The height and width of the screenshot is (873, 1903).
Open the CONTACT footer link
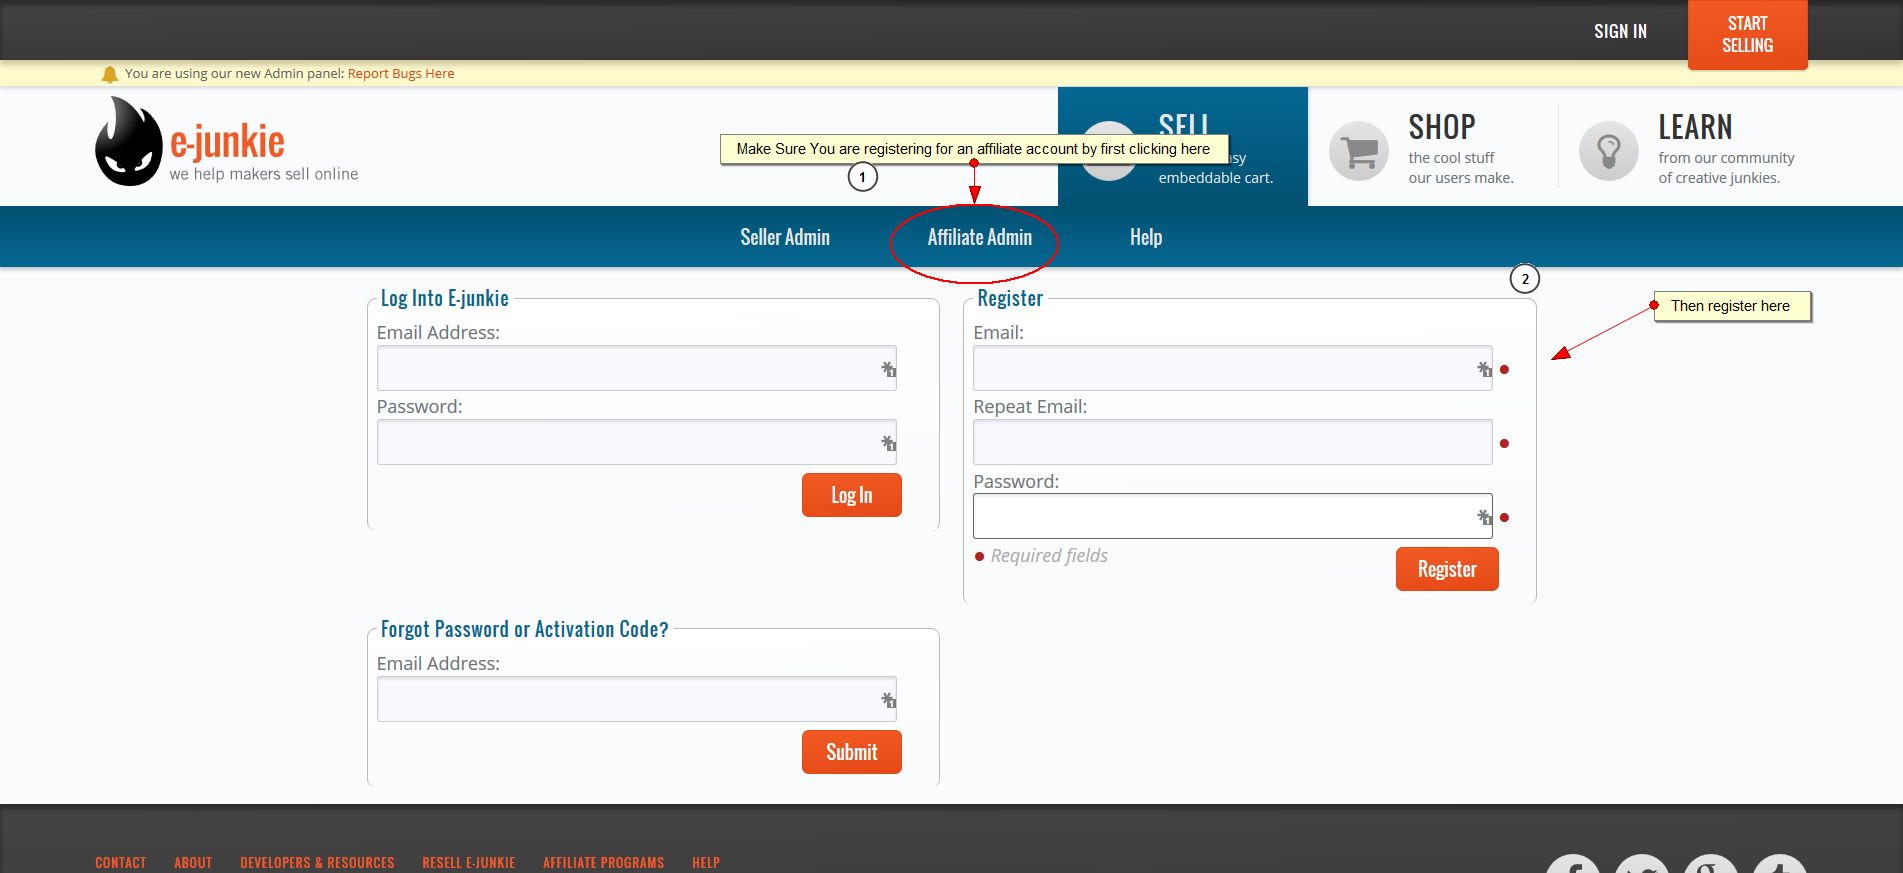tap(120, 862)
